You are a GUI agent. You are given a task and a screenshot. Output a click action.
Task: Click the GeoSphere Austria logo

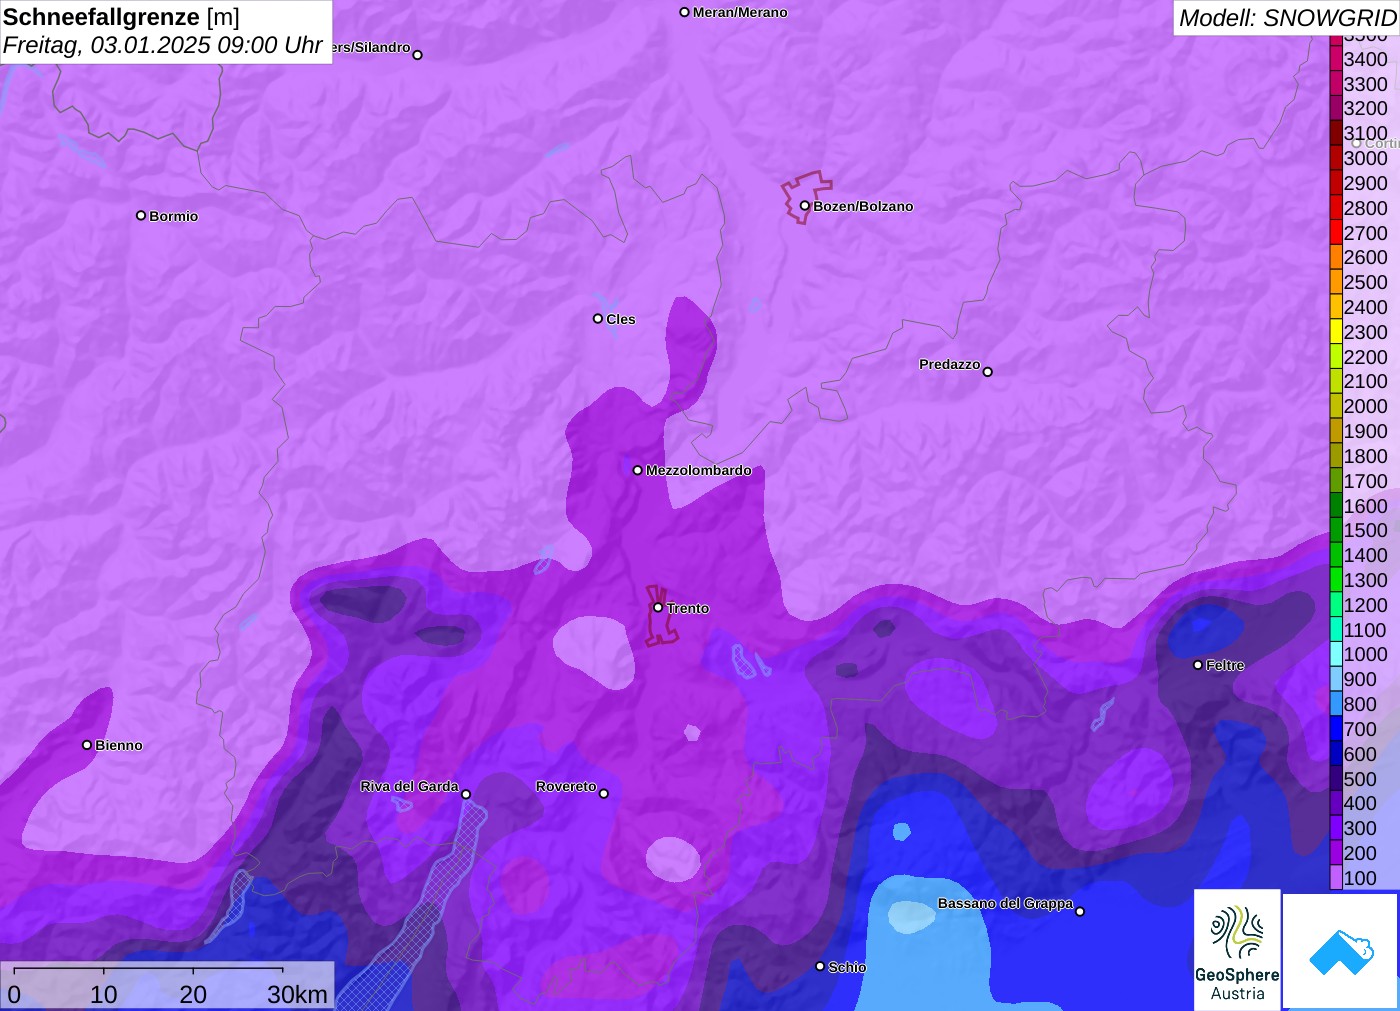[x=1237, y=948]
